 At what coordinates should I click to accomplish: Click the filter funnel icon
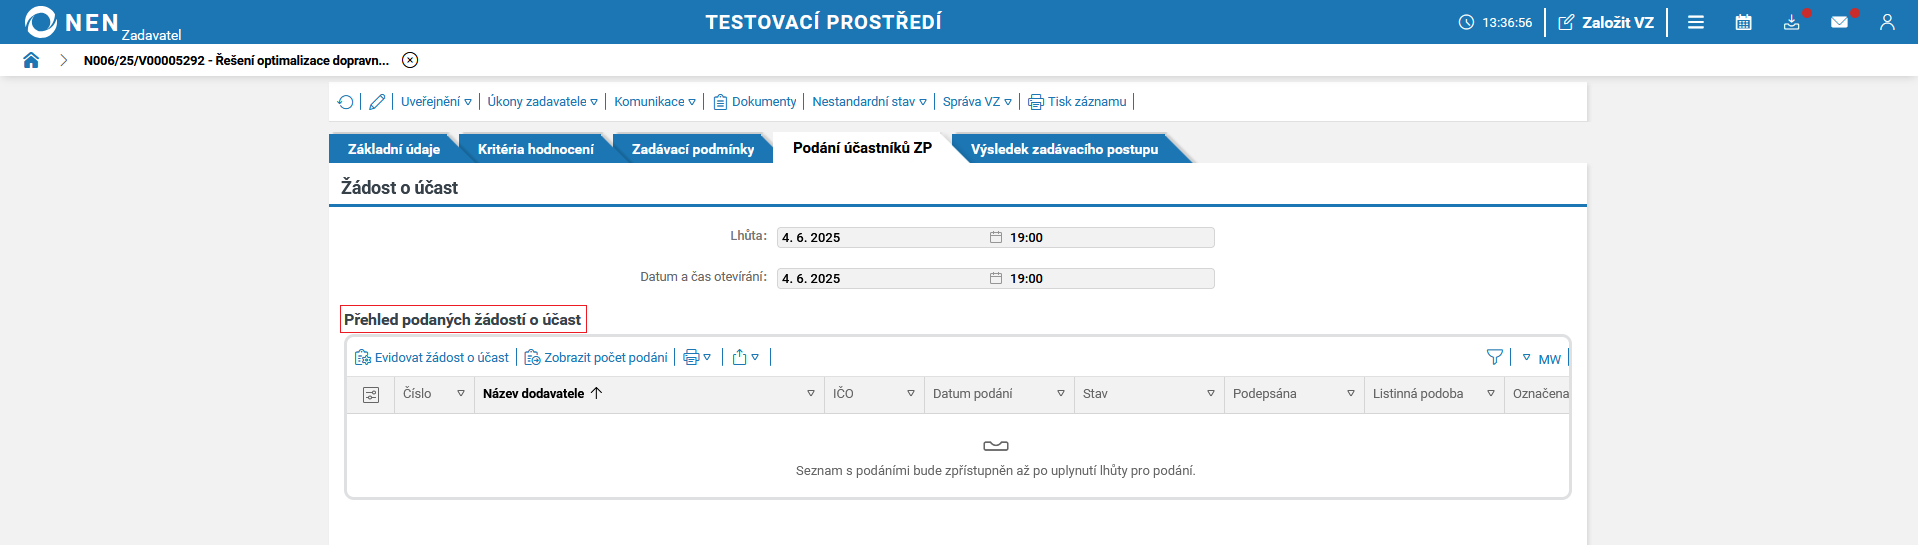1495,357
